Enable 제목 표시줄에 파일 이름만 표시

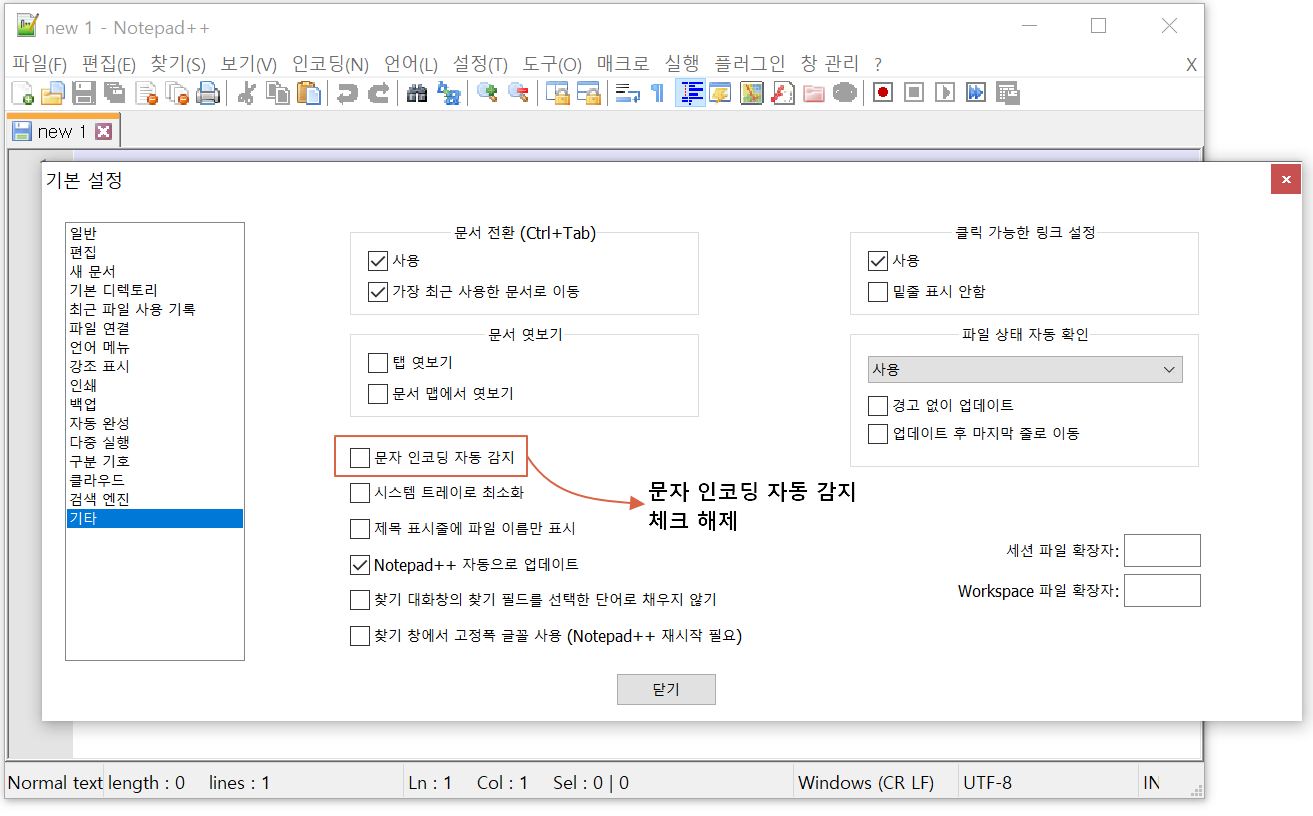click(360, 528)
